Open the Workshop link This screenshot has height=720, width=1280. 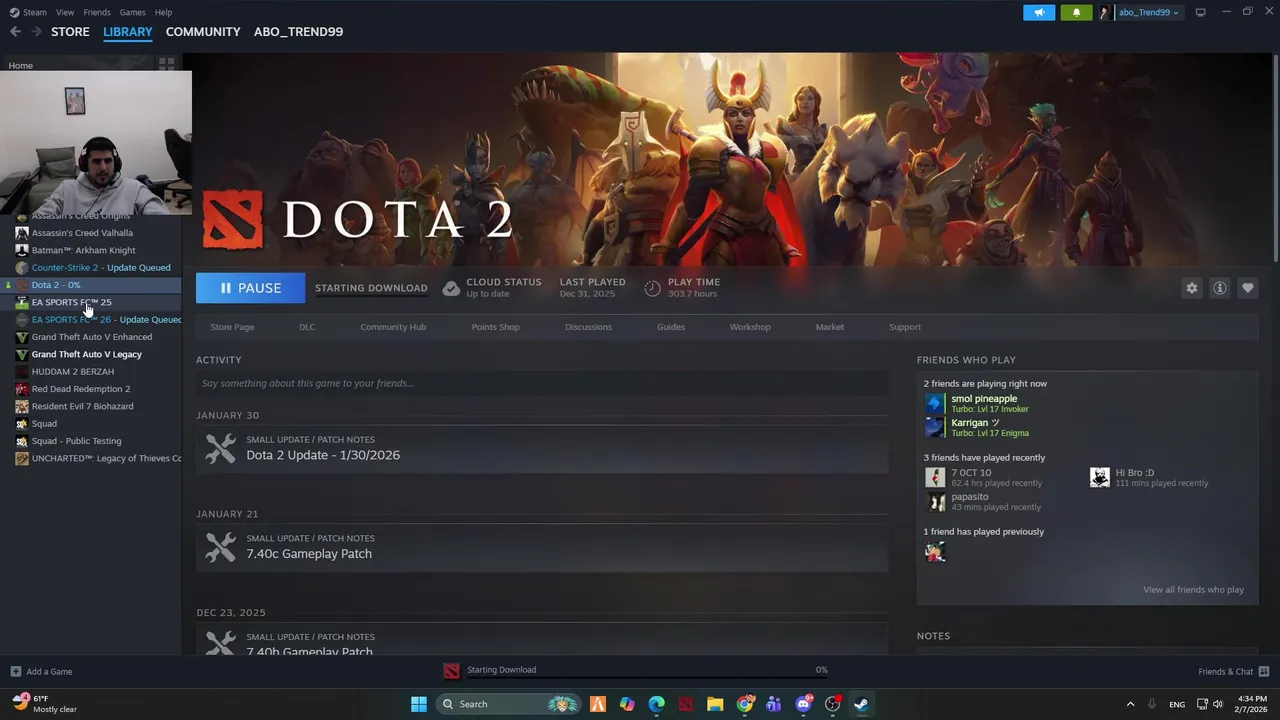[x=750, y=327]
